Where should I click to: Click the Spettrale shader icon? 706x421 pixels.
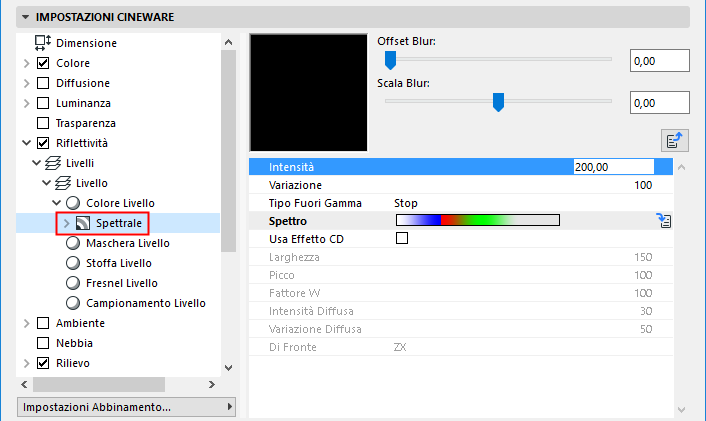click(x=82, y=223)
